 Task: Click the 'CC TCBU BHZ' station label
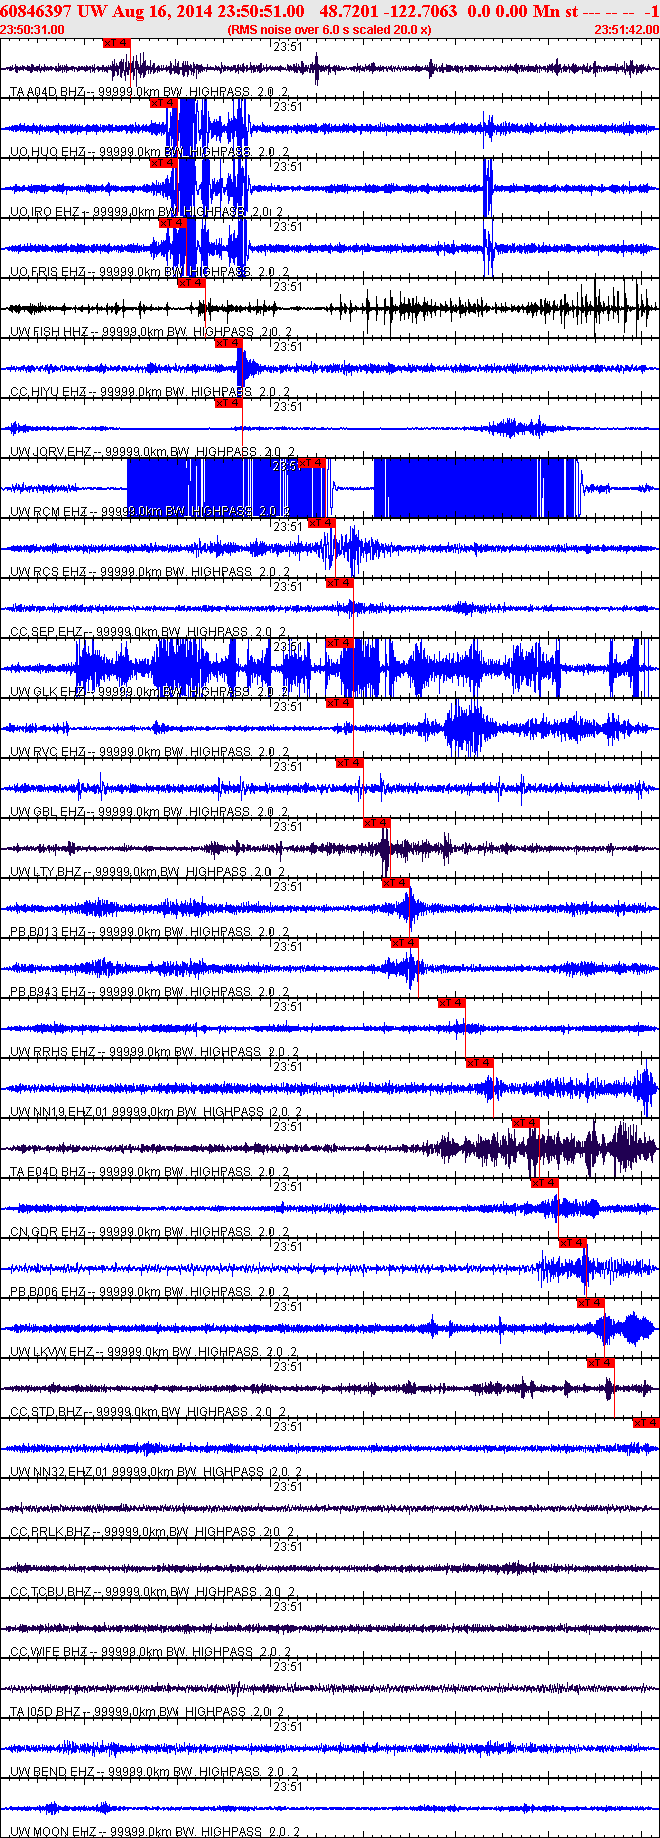tap(51, 1592)
